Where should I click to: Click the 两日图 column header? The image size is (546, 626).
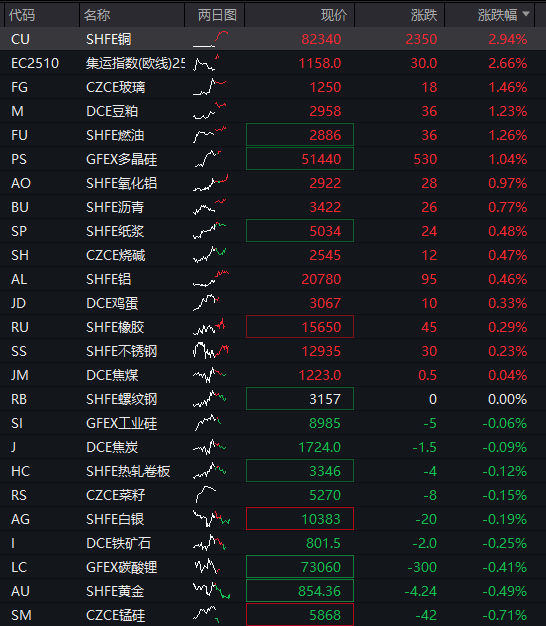[x=217, y=15]
